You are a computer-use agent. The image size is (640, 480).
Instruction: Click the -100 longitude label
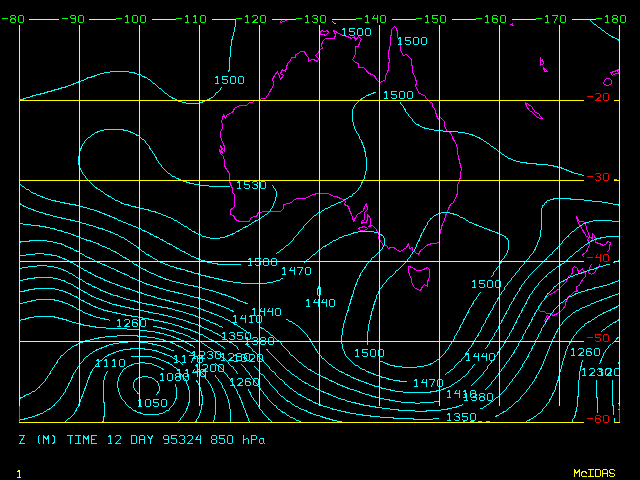coord(134,20)
